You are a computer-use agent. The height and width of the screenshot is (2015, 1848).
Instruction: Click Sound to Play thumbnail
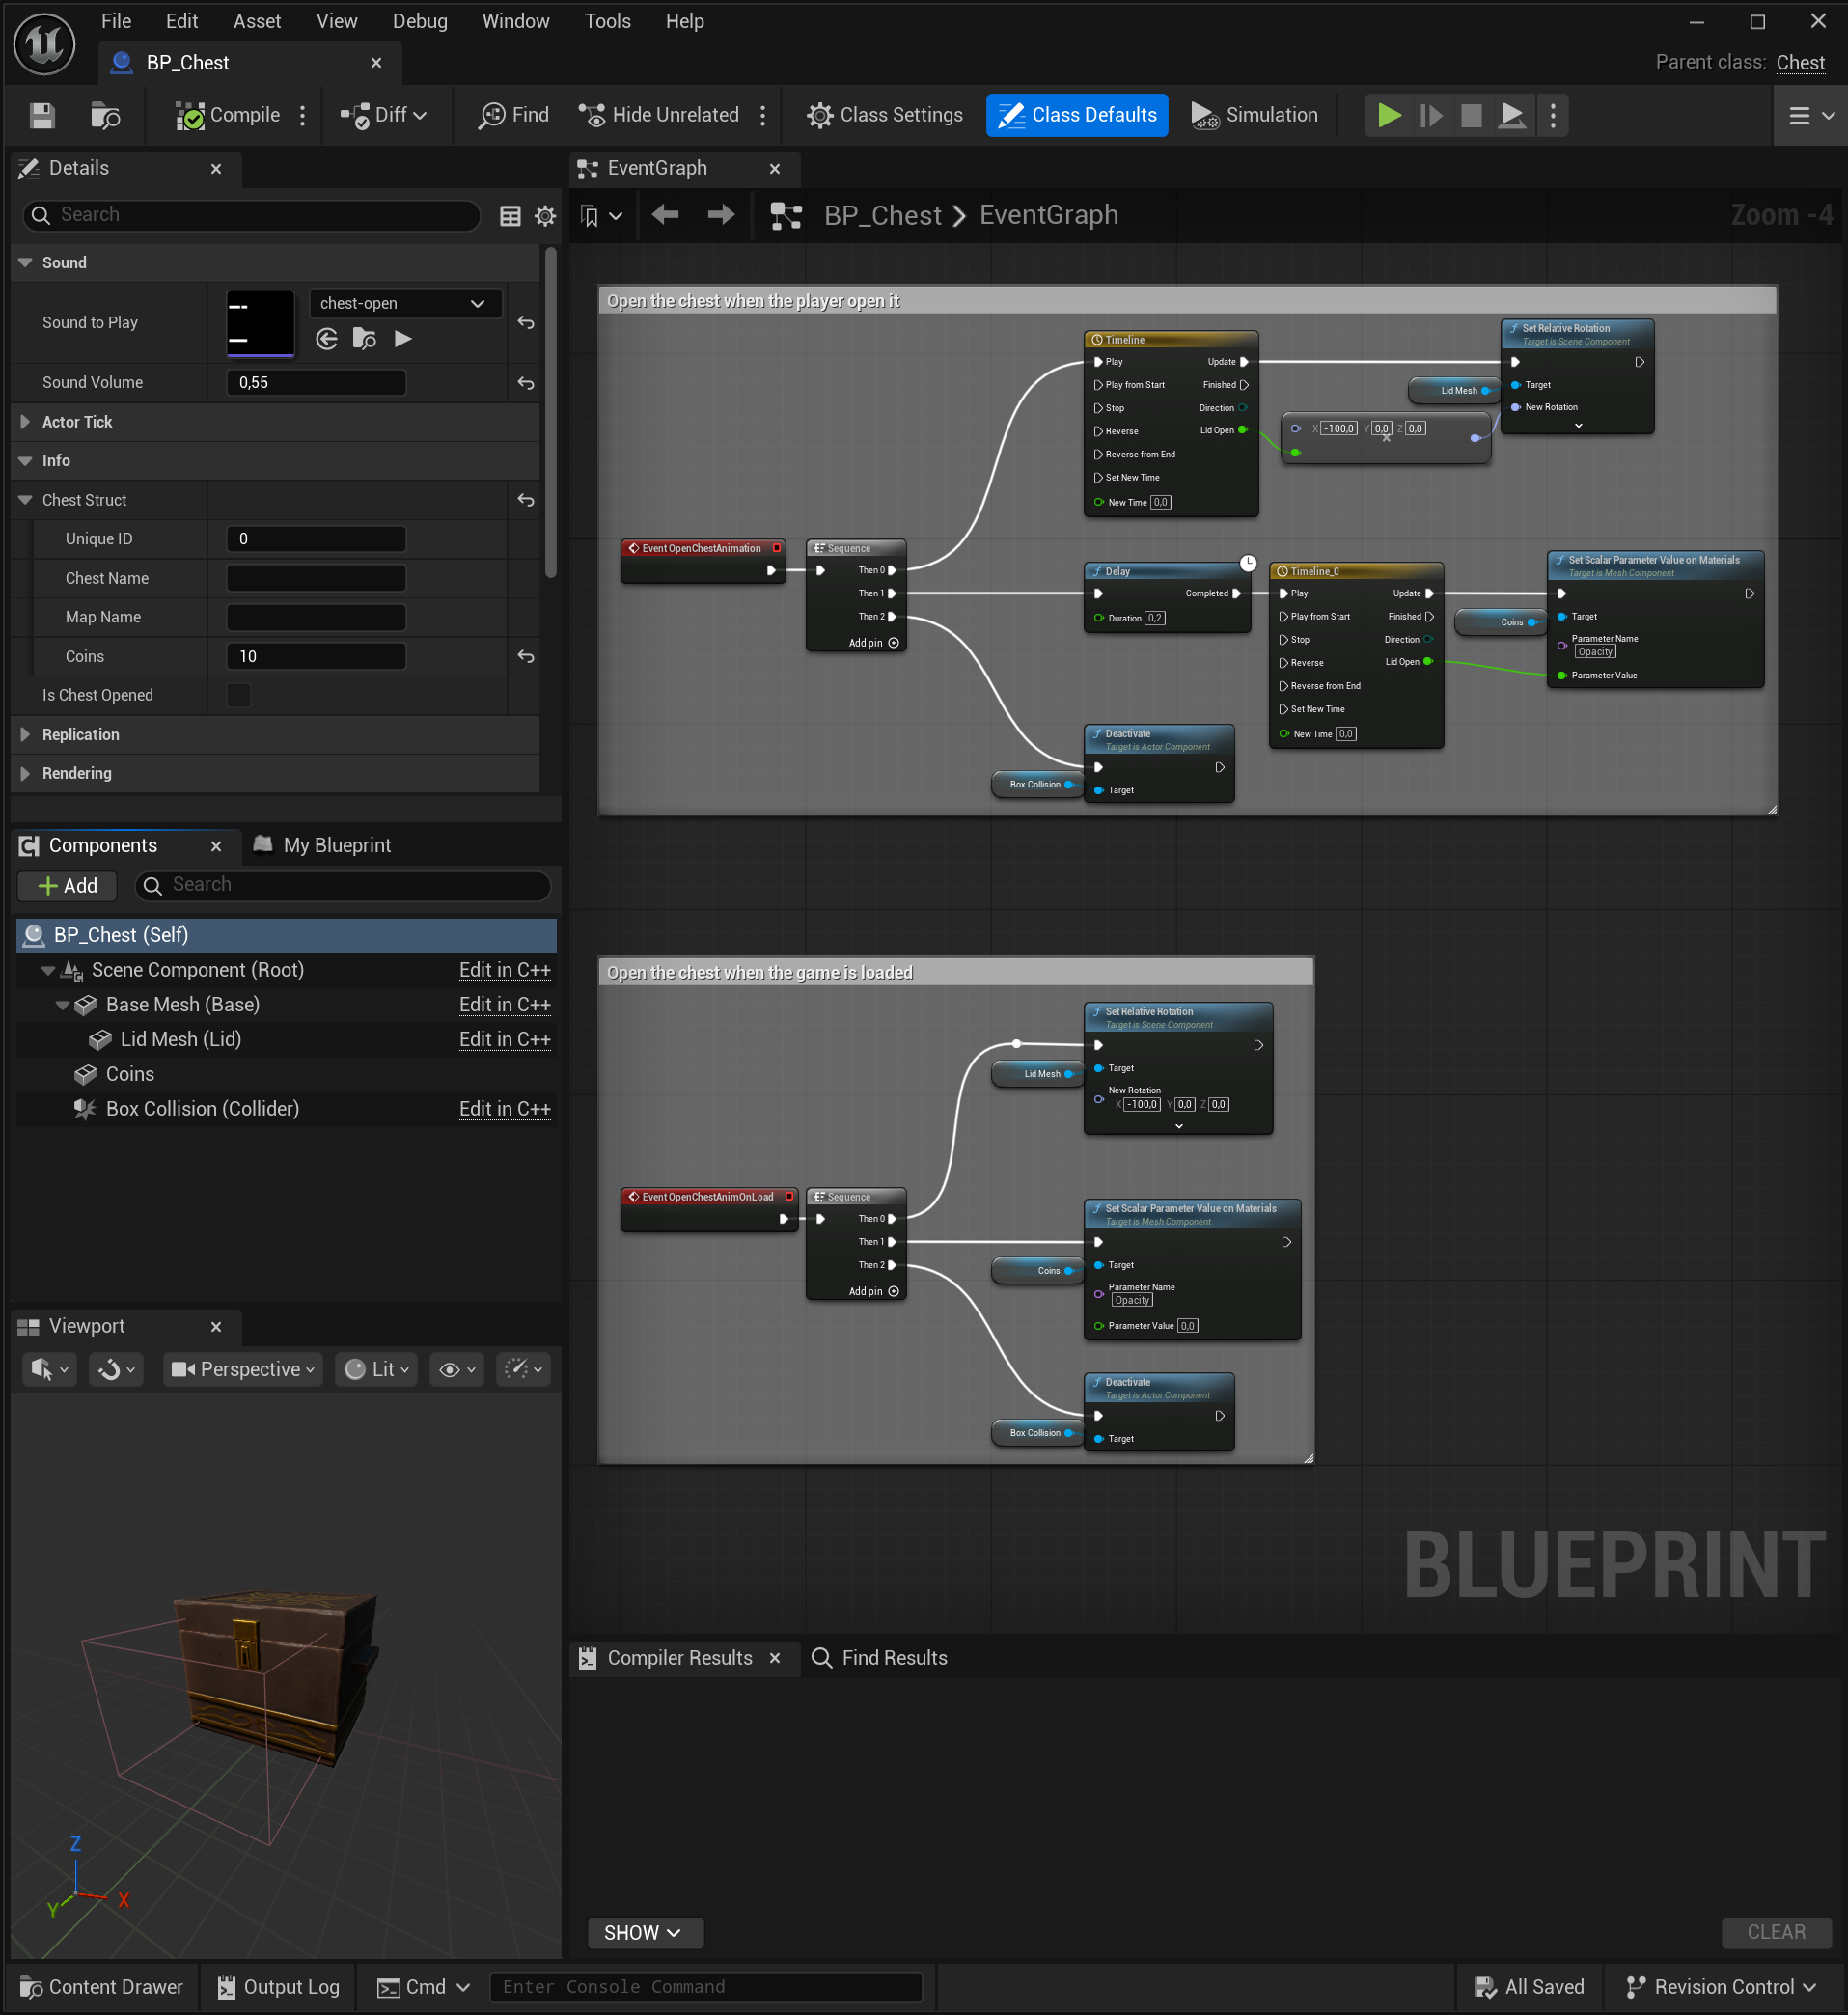click(261, 322)
